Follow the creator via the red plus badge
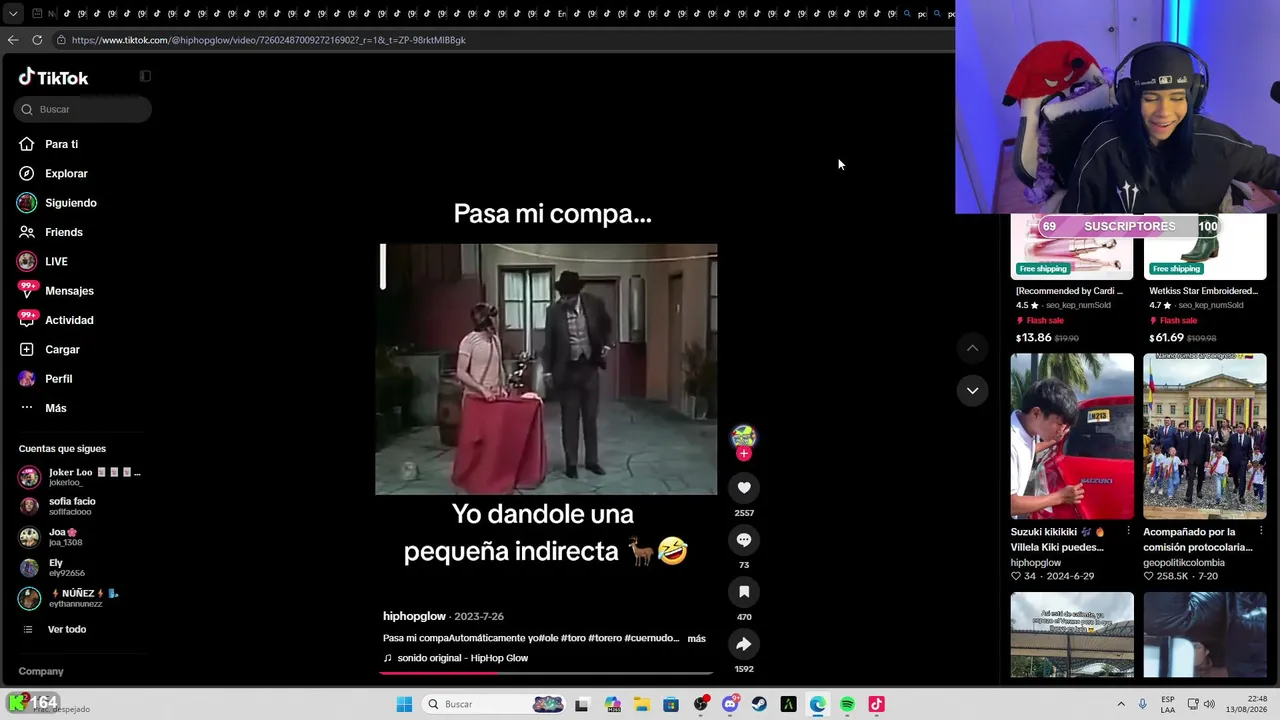This screenshot has width=1280, height=720. click(743, 454)
